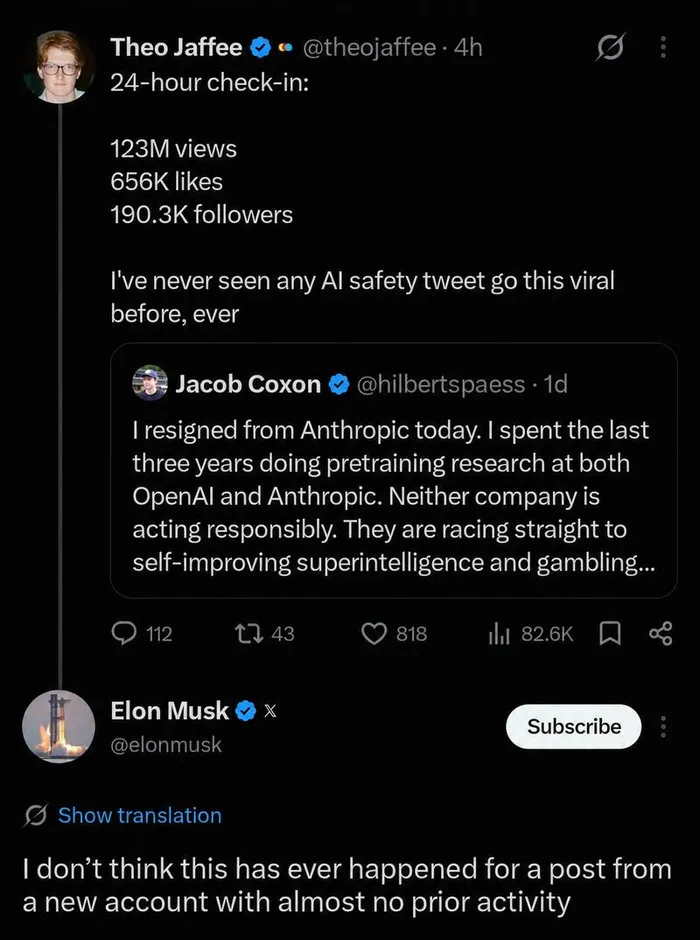The height and width of the screenshot is (940, 700).
Task: Click the Grok icon beside Theo's post
Action: tap(611, 47)
